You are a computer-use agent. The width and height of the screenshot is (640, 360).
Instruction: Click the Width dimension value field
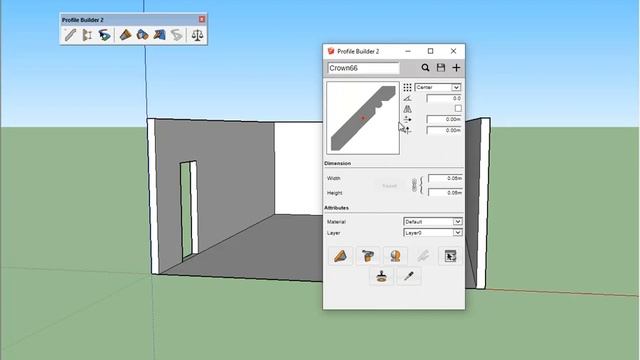coord(445,178)
